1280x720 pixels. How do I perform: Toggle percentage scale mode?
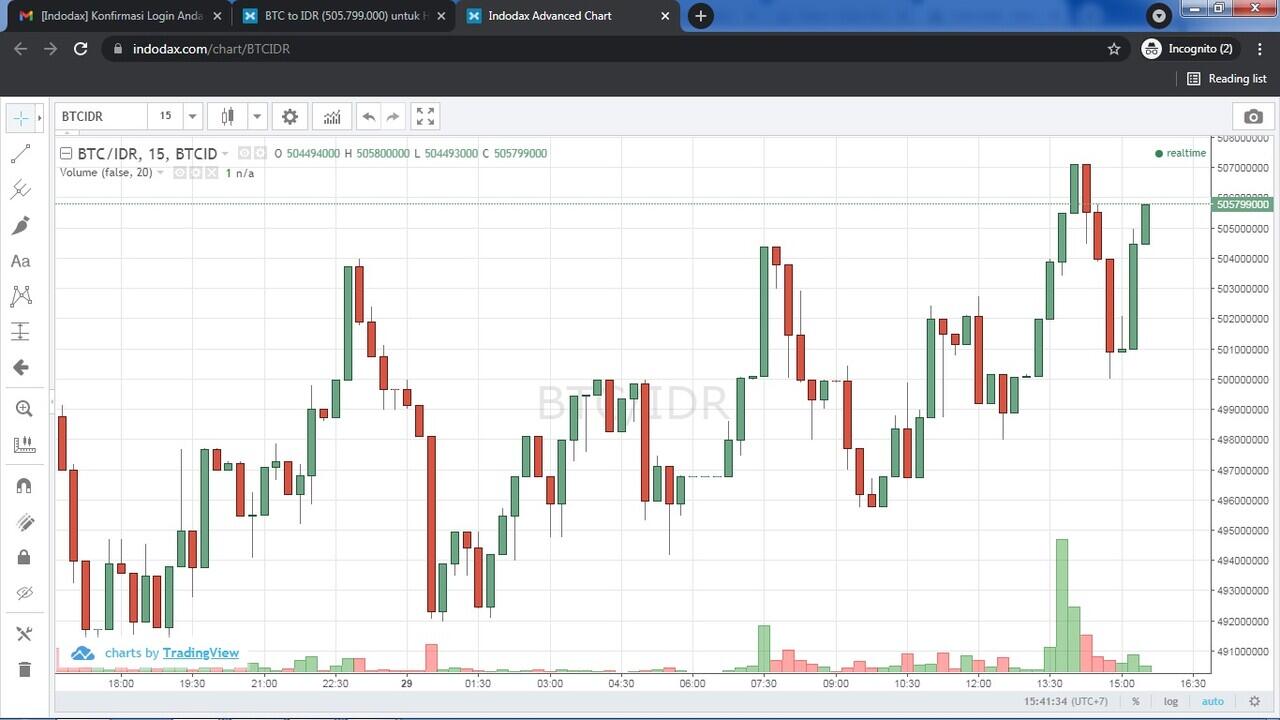coord(1136,702)
